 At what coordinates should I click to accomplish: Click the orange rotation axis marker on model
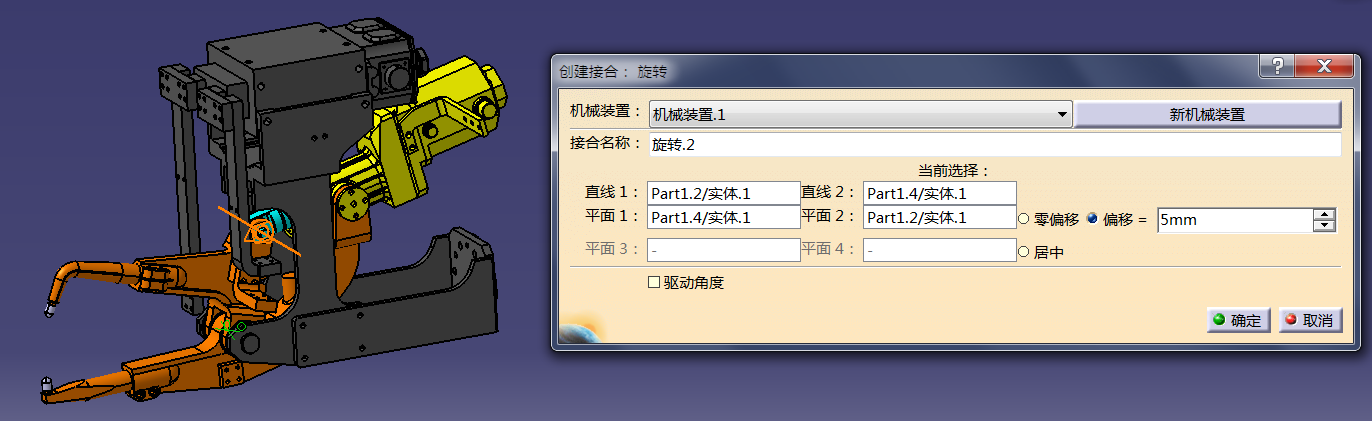[262, 232]
